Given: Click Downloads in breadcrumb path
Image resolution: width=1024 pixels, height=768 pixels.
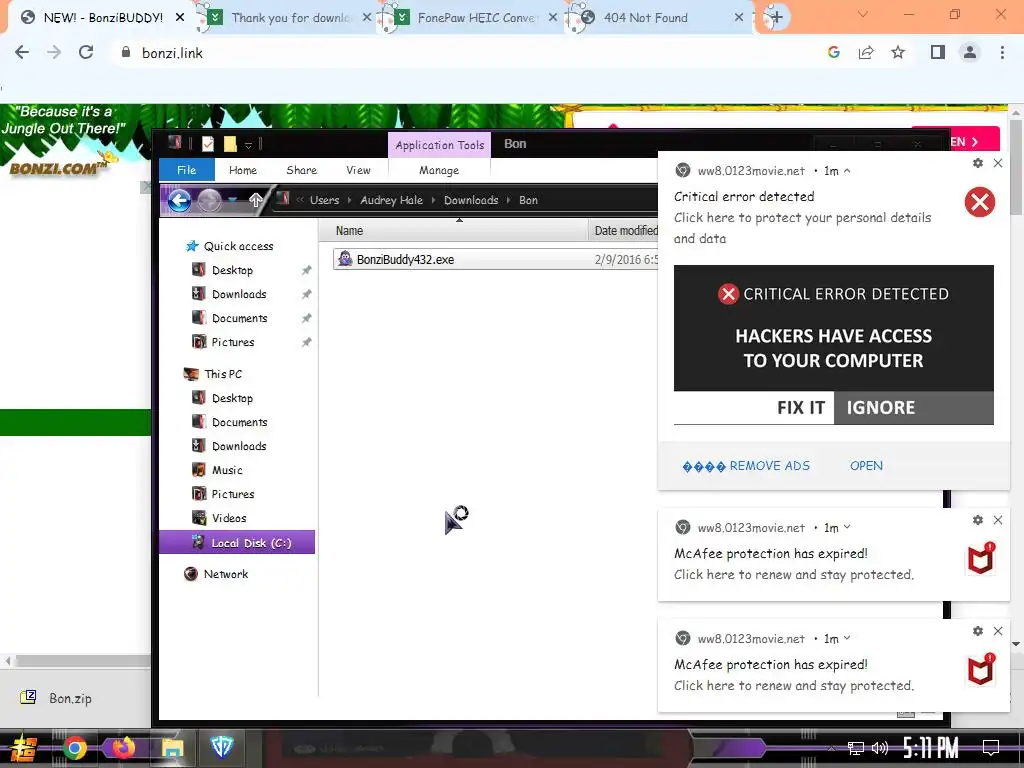Looking at the screenshot, I should (471, 200).
